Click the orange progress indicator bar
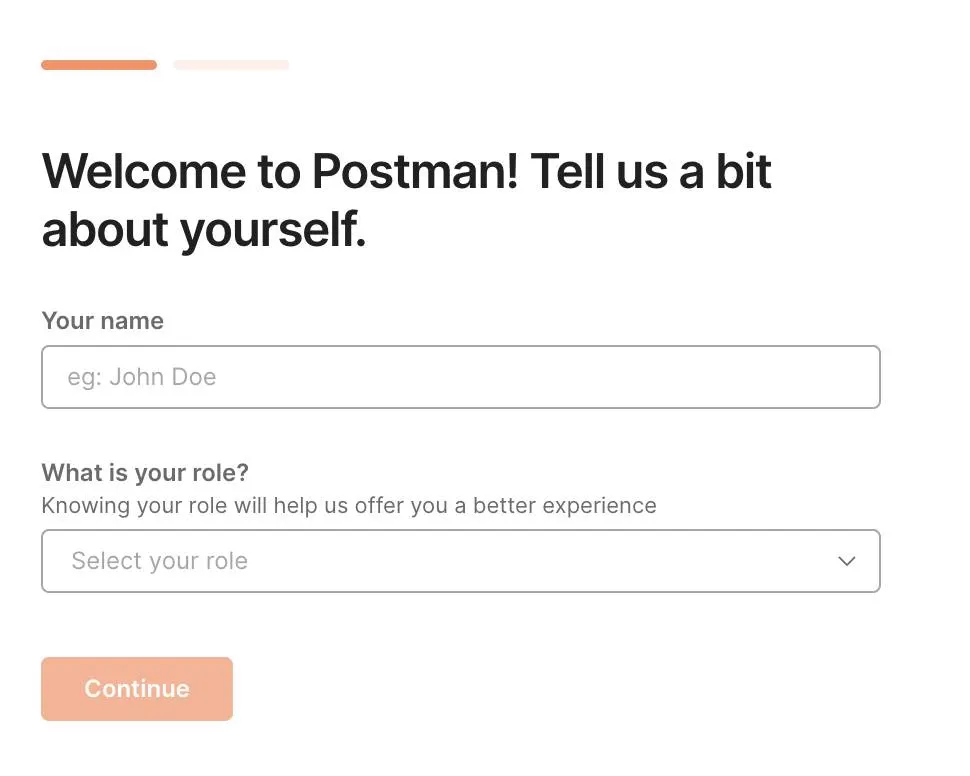 (x=98, y=64)
